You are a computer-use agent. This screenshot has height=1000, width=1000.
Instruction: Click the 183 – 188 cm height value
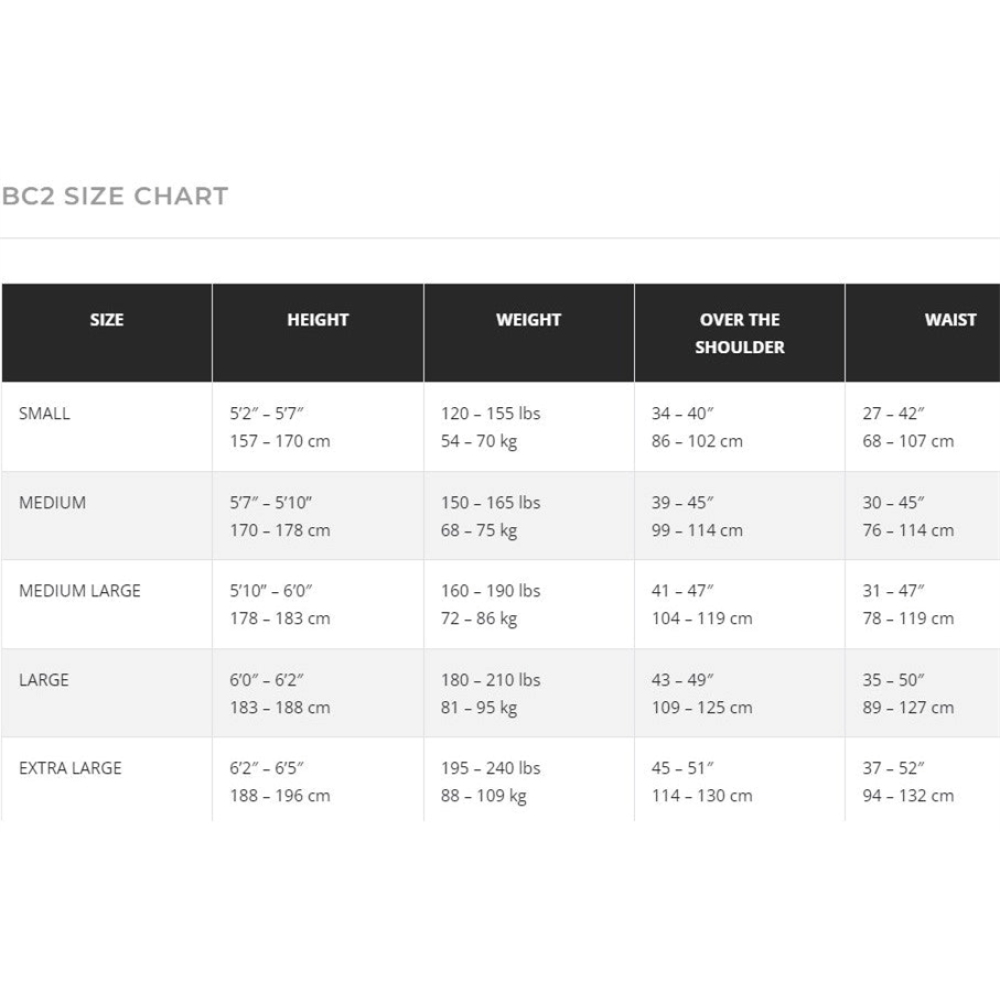[280, 707]
